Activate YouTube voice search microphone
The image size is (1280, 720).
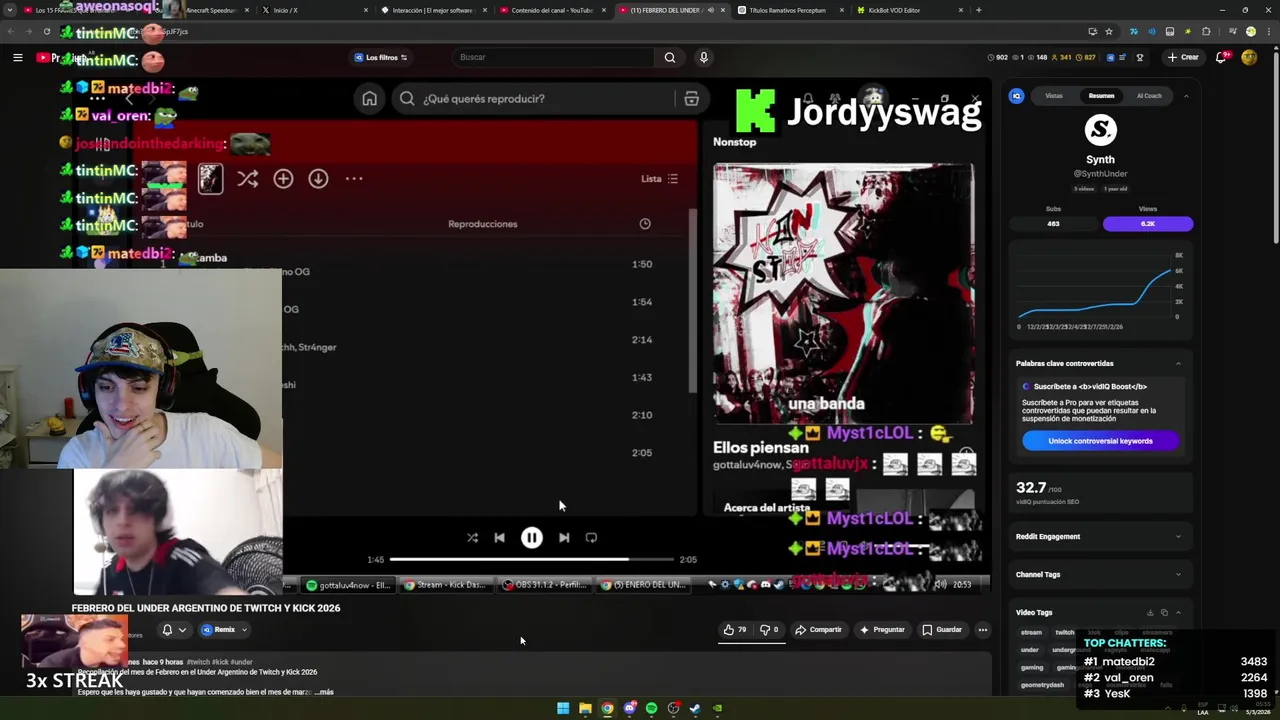(x=703, y=57)
